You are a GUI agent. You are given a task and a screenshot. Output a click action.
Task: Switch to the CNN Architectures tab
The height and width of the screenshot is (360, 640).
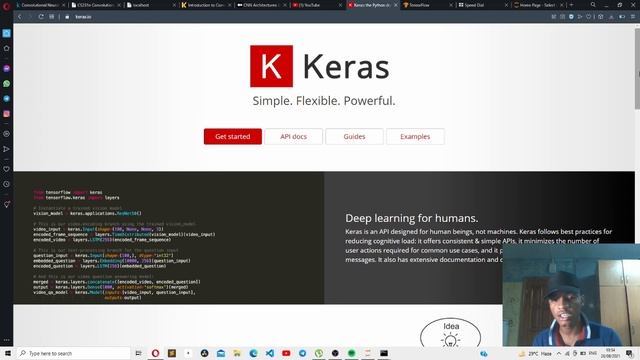click(261, 5)
